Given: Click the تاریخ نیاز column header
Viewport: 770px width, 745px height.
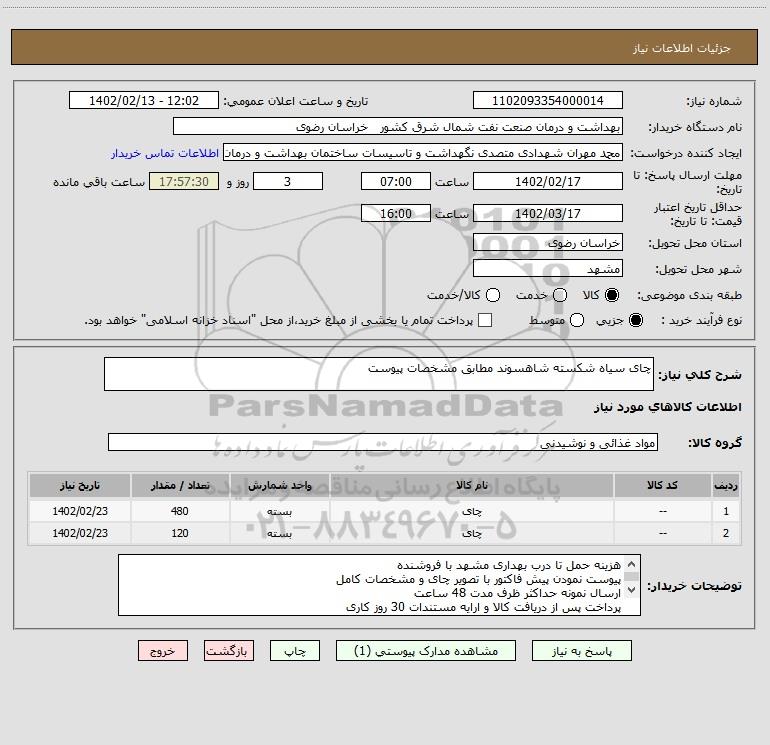Looking at the screenshot, I should pyautogui.click(x=80, y=485).
